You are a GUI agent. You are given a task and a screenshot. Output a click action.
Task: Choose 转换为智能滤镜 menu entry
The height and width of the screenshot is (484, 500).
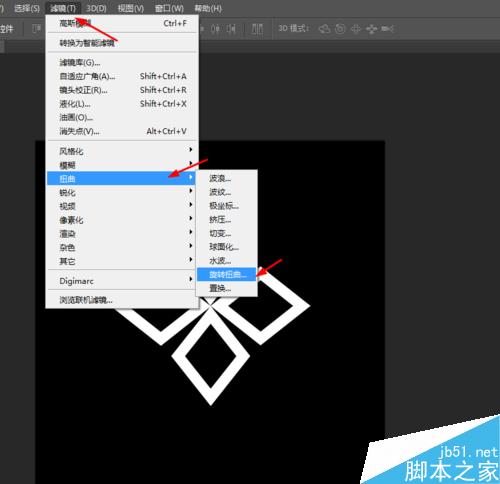click(x=122, y=43)
